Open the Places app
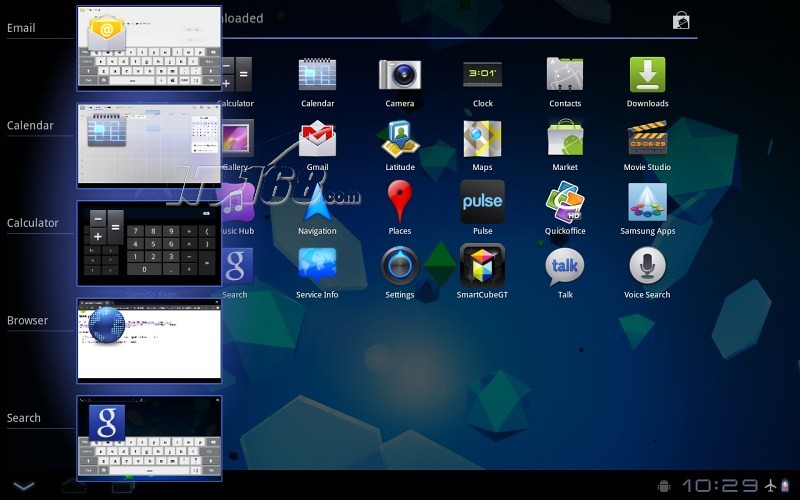This screenshot has width=800, height=500. (x=399, y=203)
